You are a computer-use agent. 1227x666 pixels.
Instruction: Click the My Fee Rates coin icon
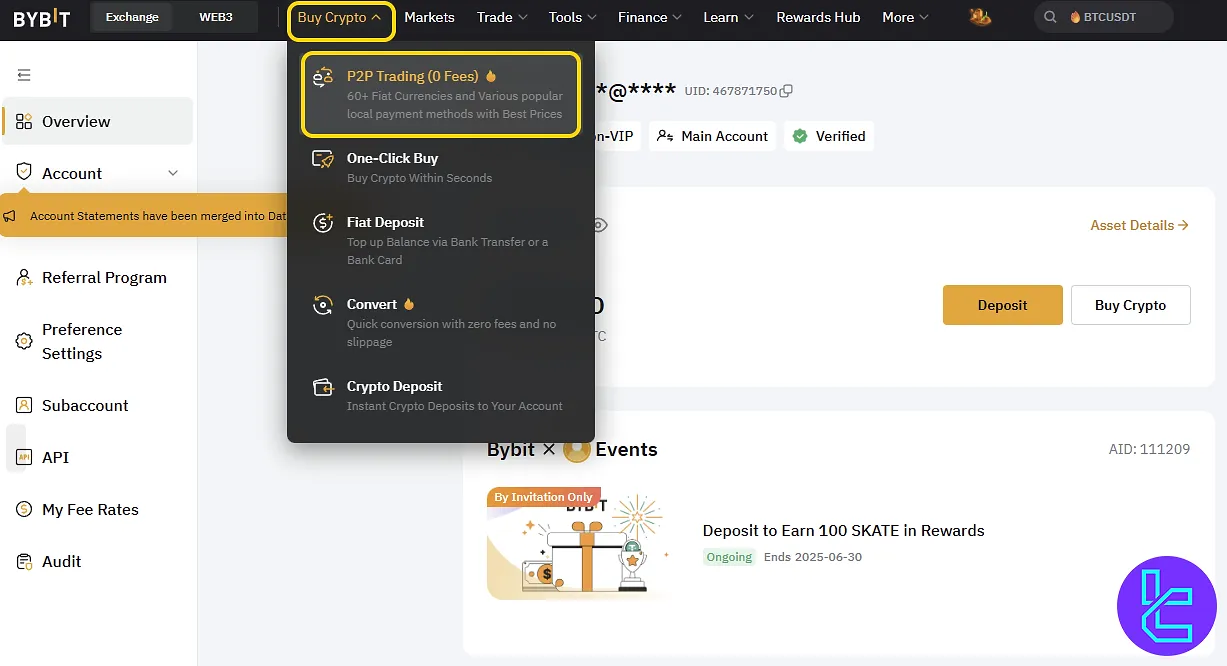(x=24, y=509)
